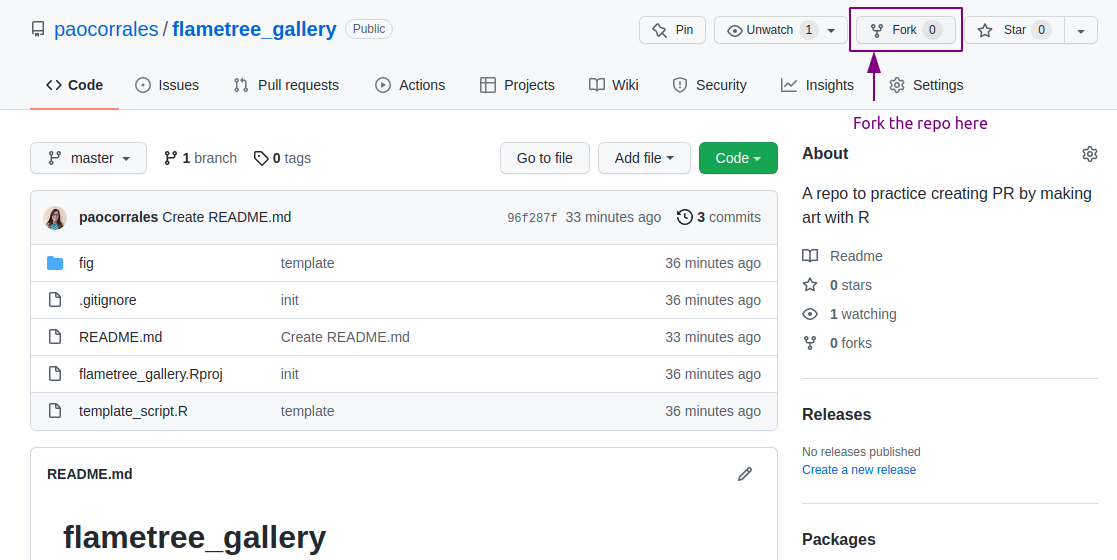
Task: Open the Releases heading link
Action: click(836, 415)
